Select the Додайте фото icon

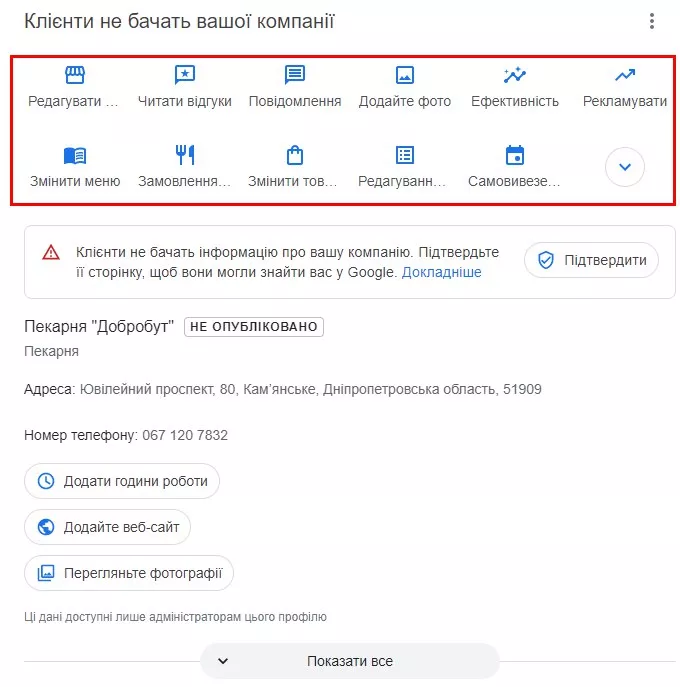tap(404, 75)
